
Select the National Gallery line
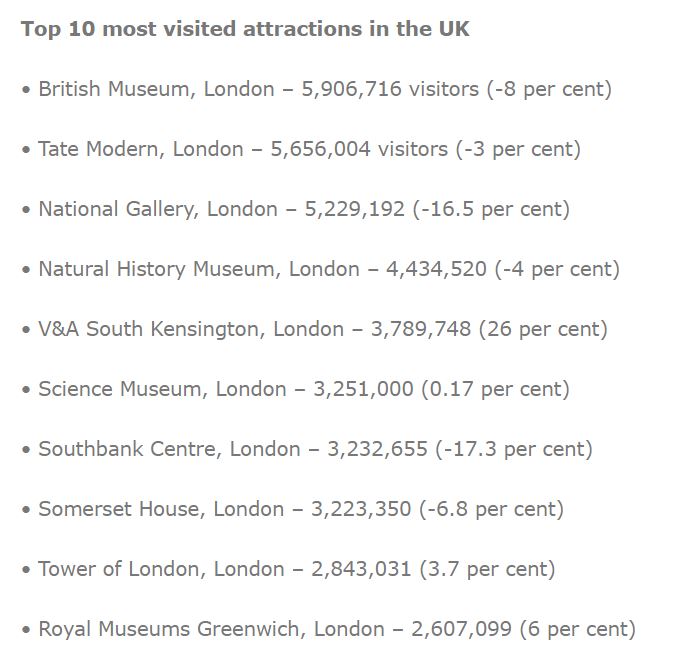point(296,209)
